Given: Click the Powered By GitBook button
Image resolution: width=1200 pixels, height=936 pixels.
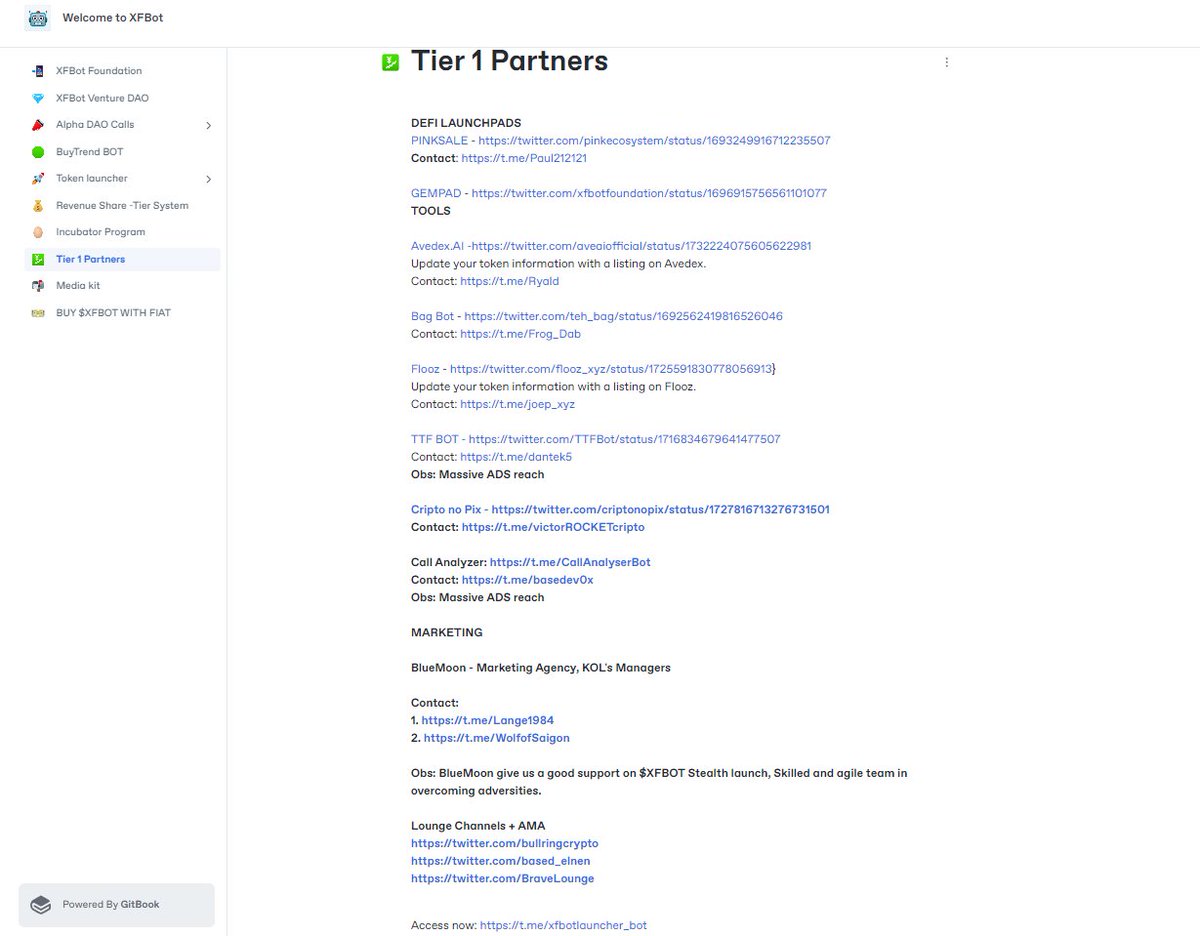Looking at the screenshot, I should tap(117, 905).
